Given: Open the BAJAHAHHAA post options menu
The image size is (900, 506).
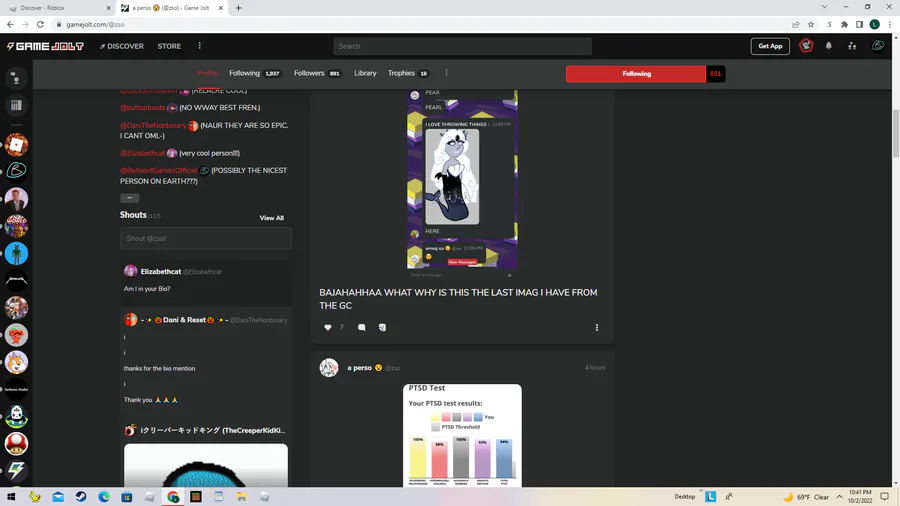Looking at the screenshot, I should pos(597,328).
